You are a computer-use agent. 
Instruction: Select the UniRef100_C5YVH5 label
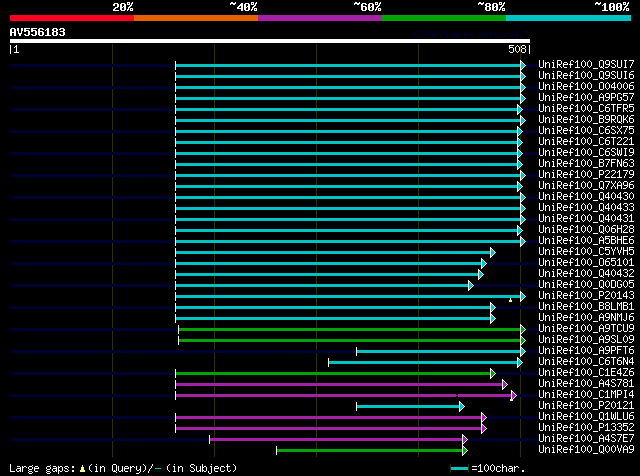click(586, 251)
